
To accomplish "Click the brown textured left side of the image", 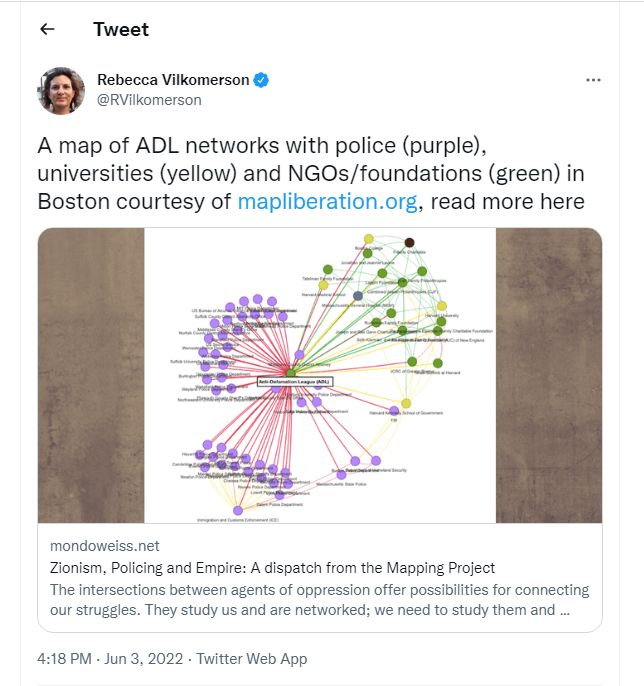I will tap(91, 375).
